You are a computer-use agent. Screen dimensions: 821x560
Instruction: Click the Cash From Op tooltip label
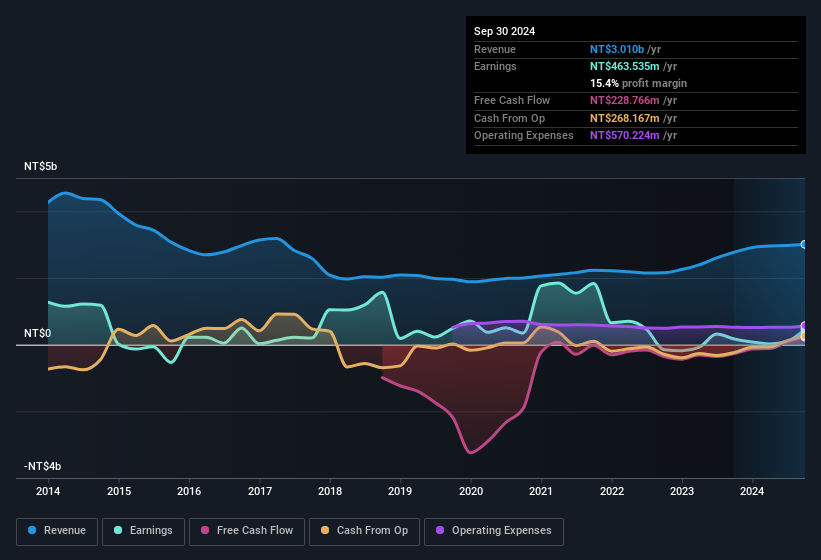click(x=509, y=118)
